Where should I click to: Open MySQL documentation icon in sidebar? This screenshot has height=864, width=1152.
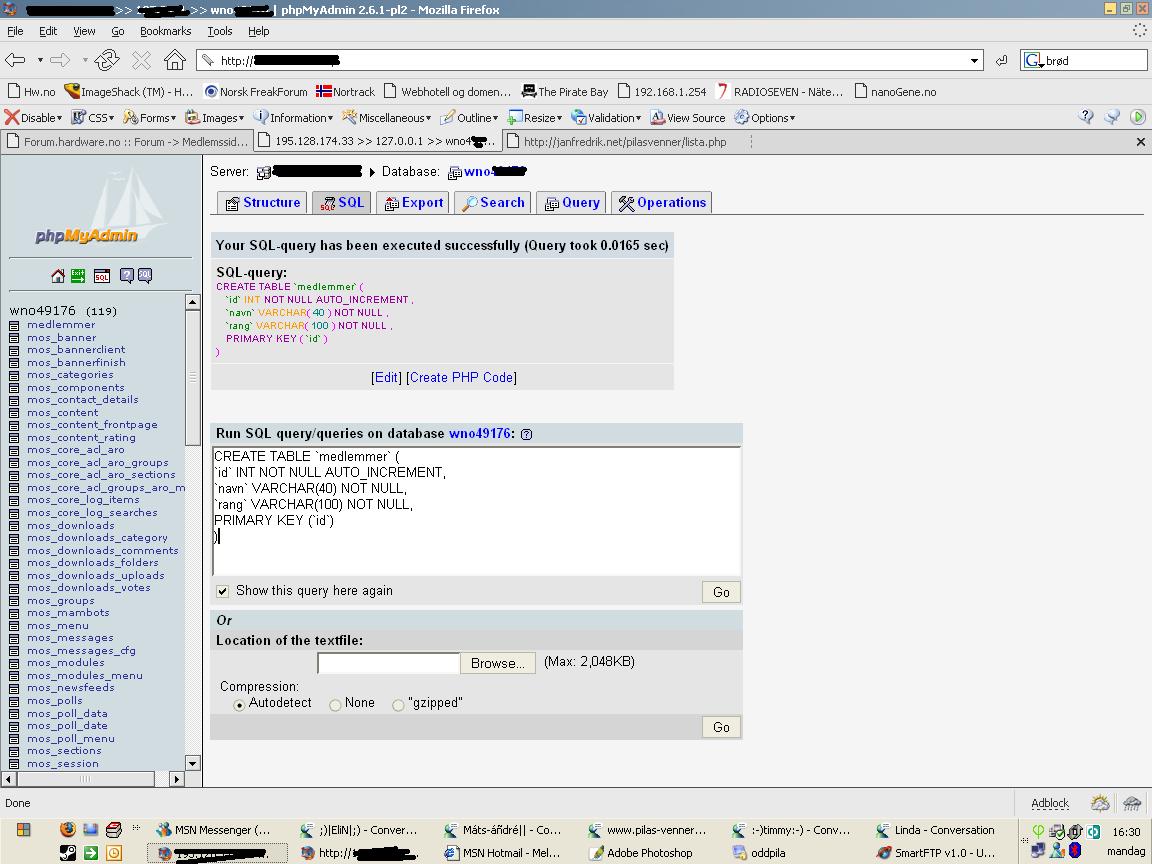[145, 276]
